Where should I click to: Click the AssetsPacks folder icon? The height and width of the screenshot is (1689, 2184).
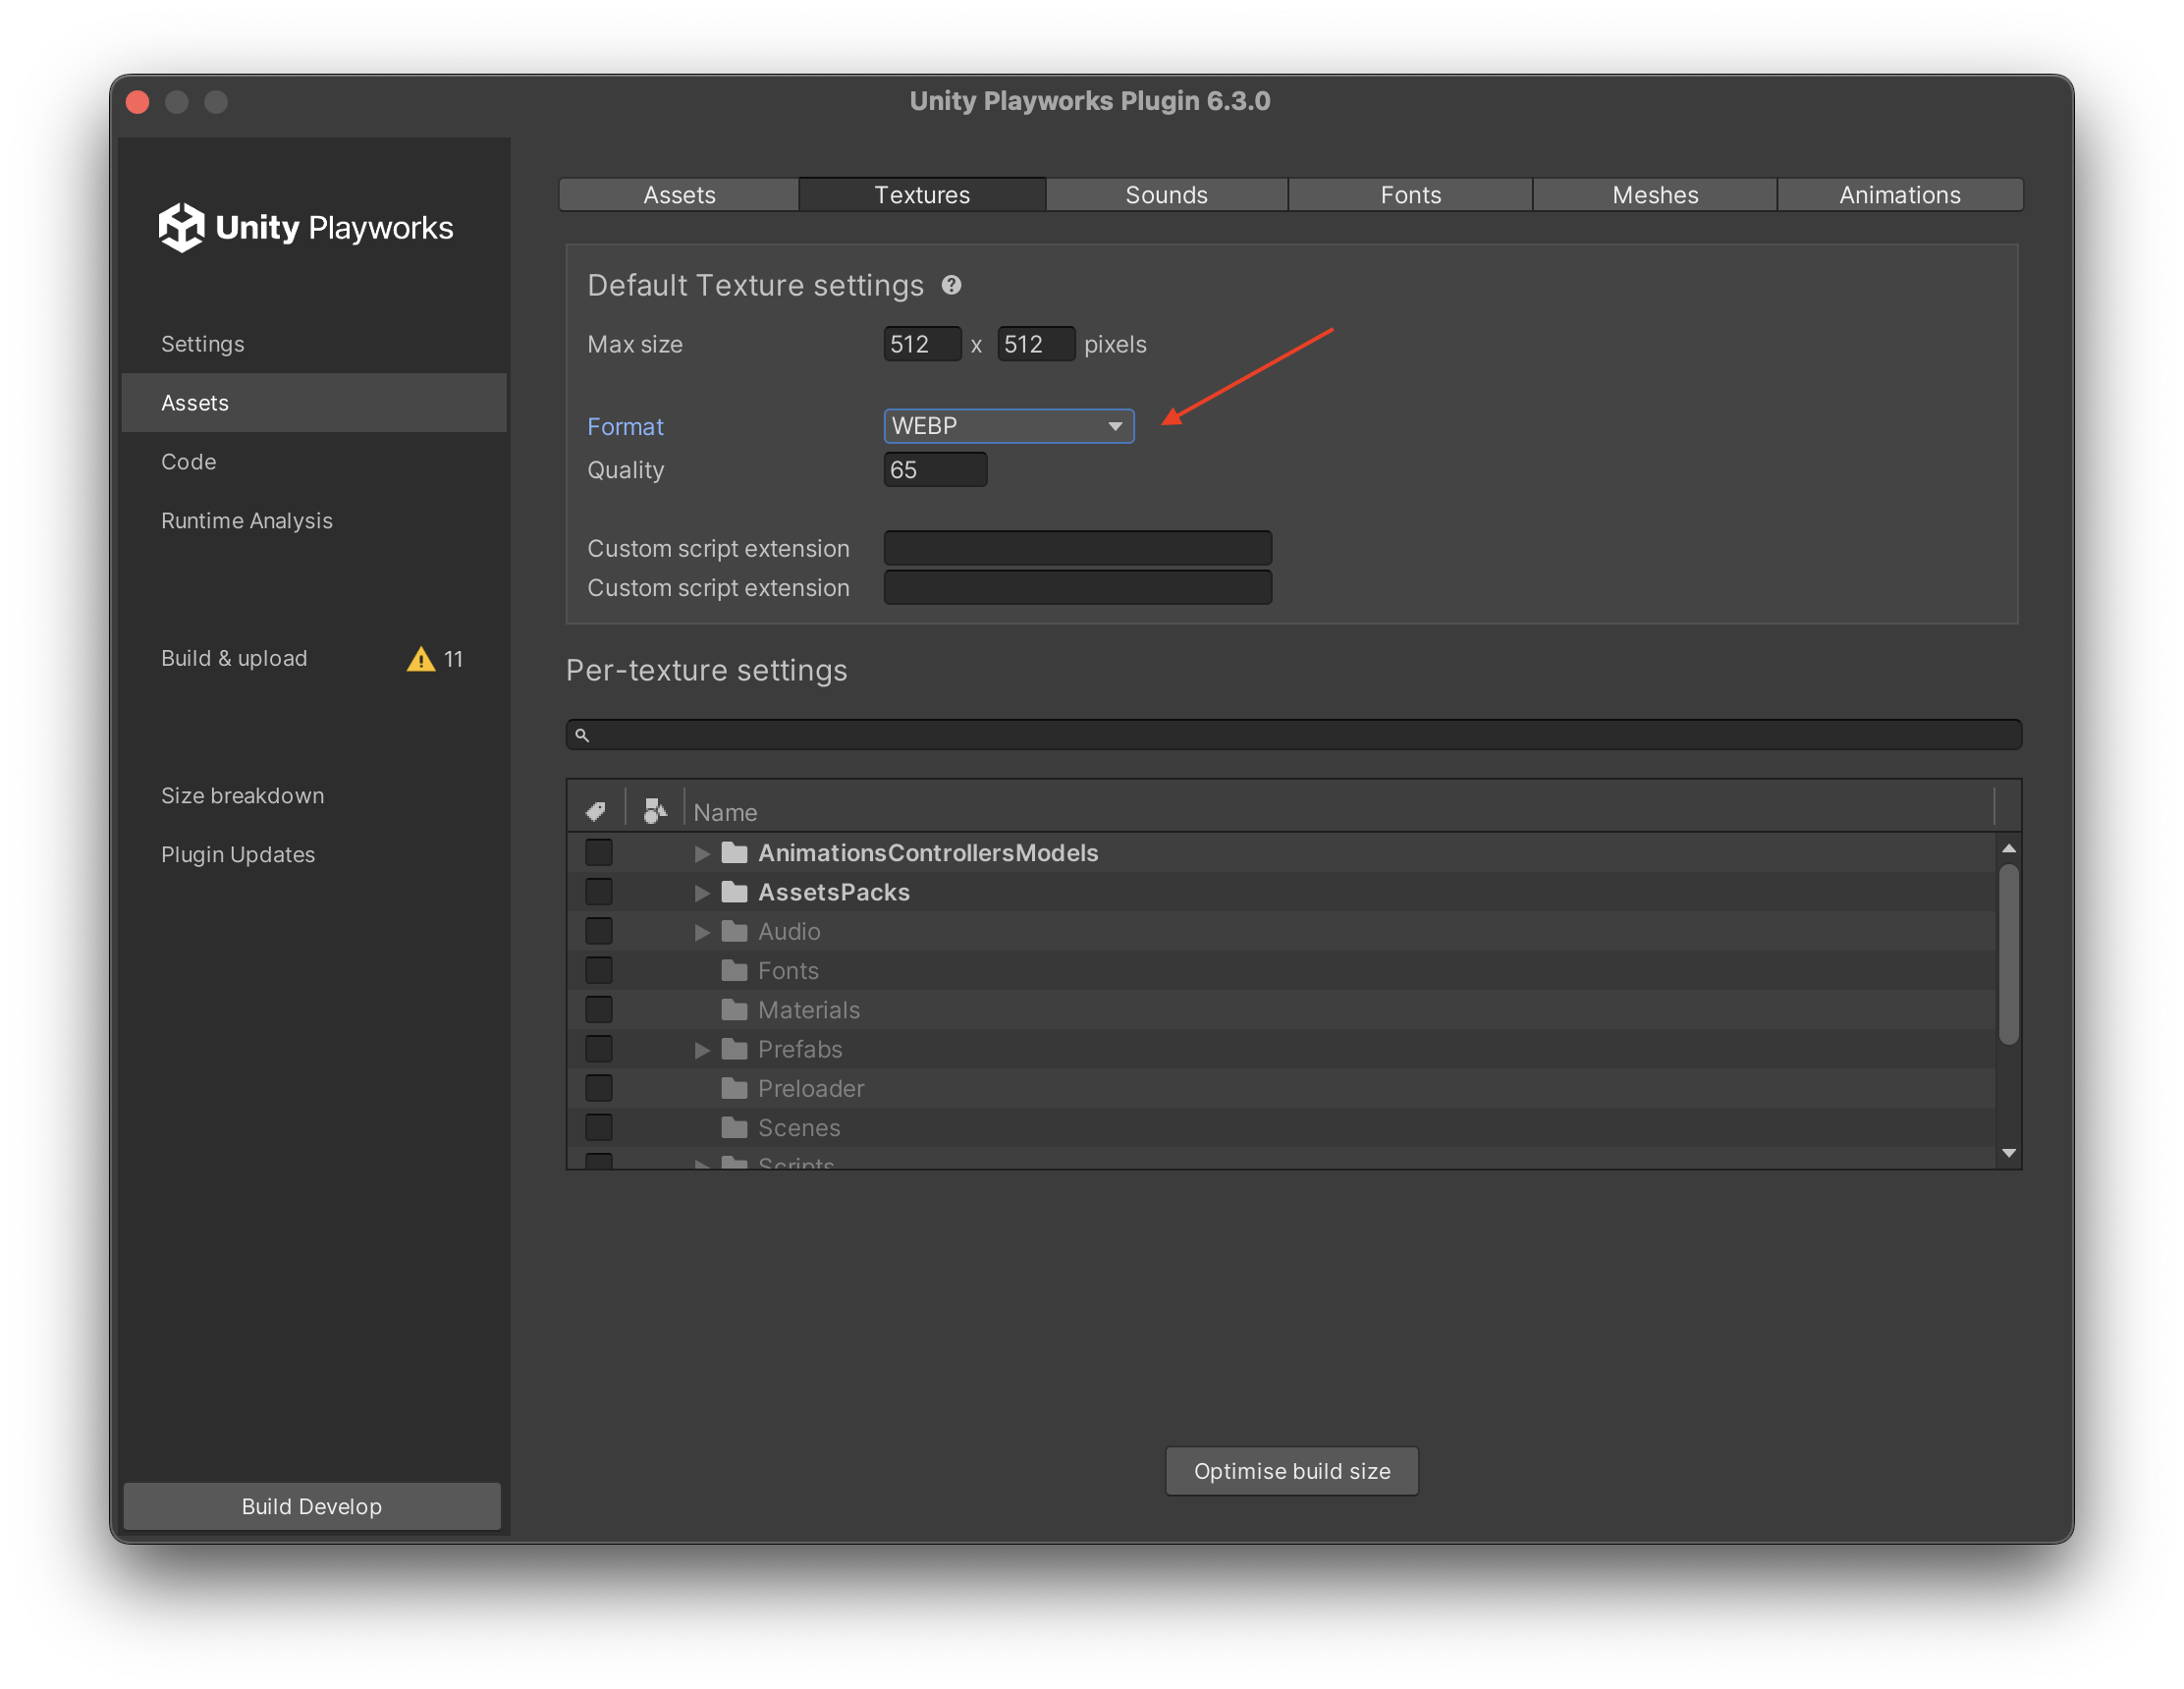735,892
